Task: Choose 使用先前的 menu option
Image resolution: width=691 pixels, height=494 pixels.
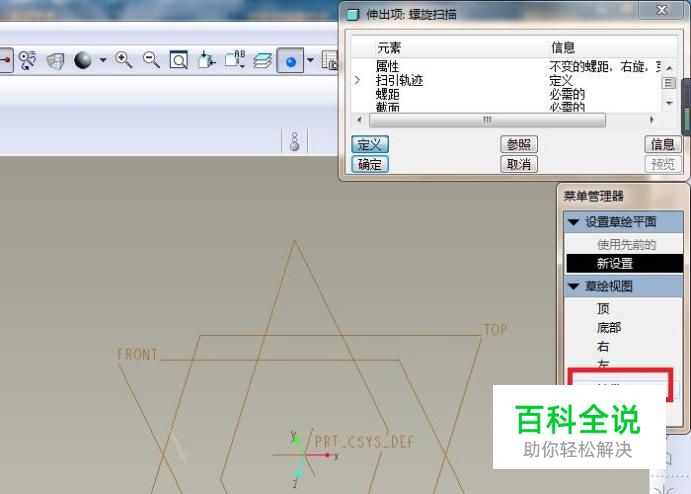Action: click(x=624, y=244)
